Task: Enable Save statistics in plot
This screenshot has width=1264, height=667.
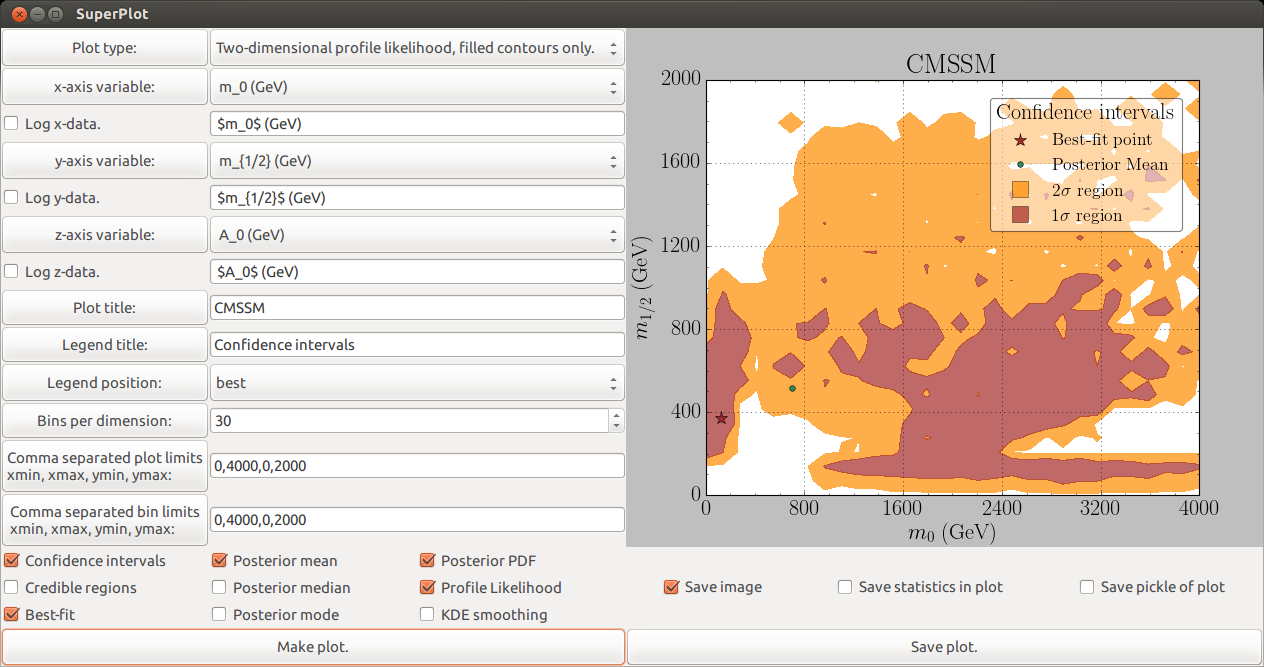Action: coord(846,587)
